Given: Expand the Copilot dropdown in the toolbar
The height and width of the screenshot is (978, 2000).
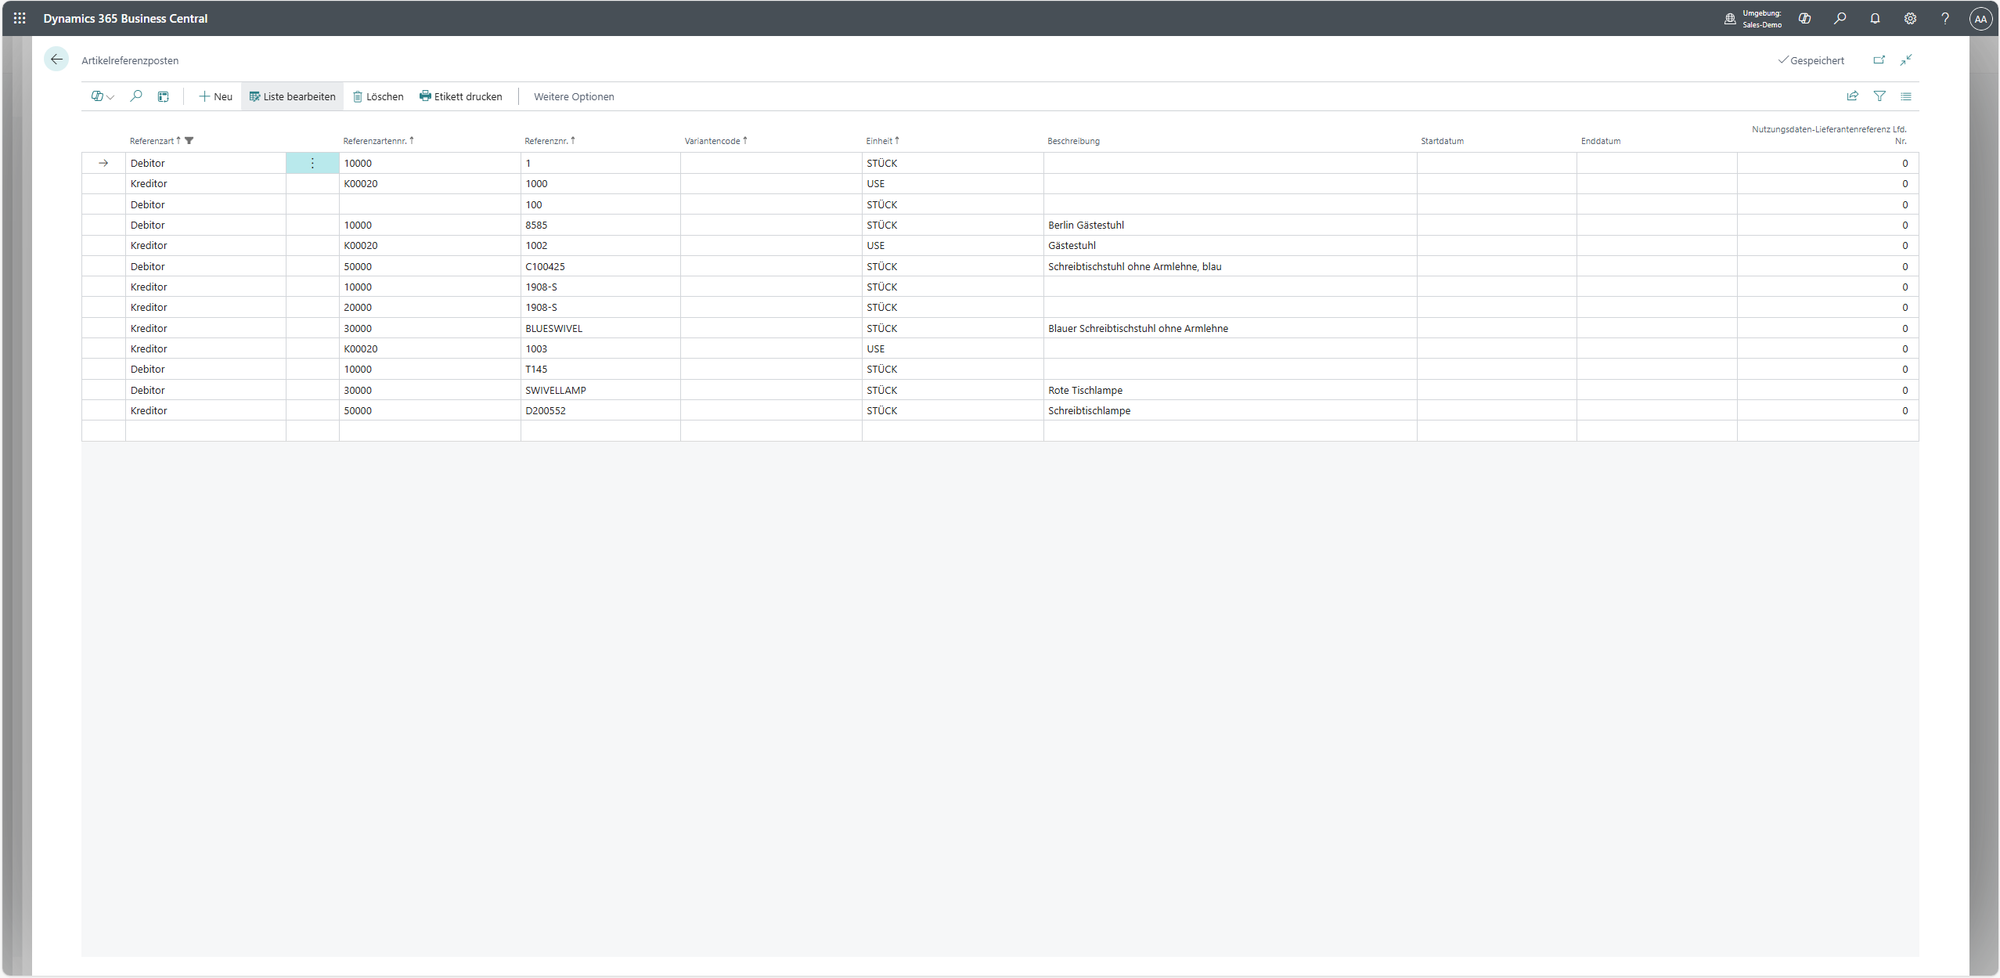Looking at the screenshot, I should pos(102,97).
